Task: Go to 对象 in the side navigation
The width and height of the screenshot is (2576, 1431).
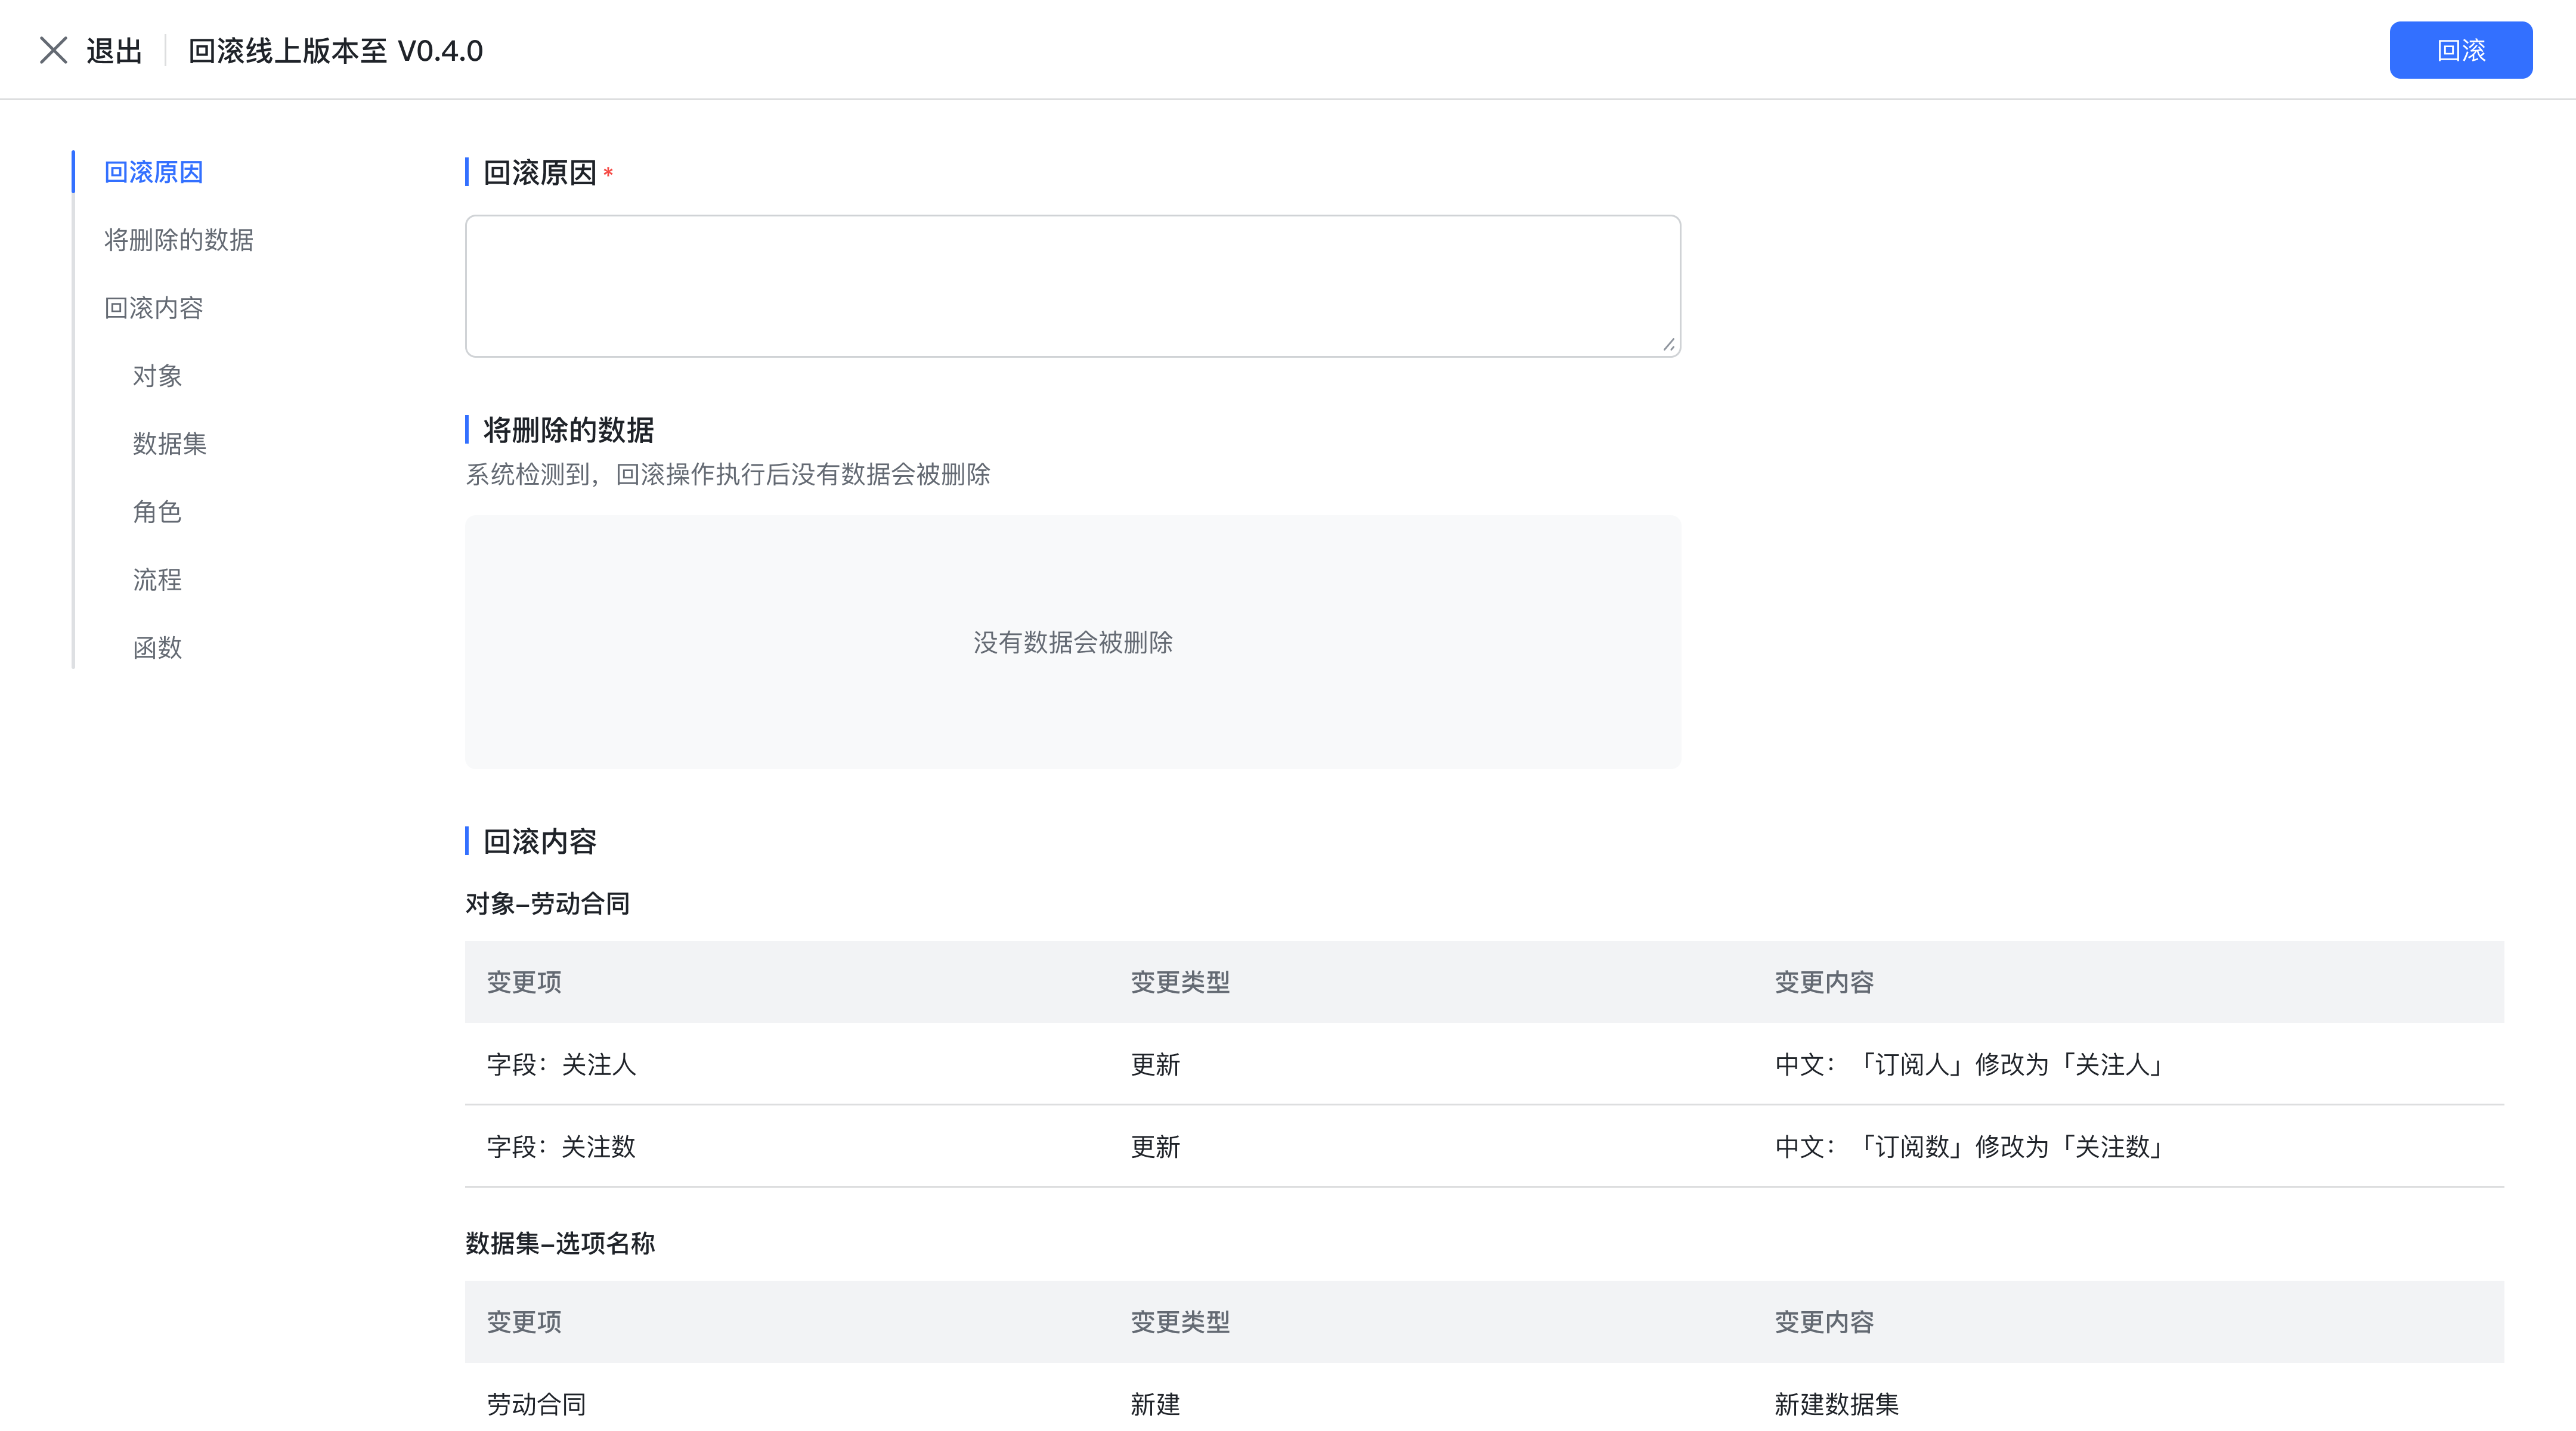Action: tap(157, 376)
